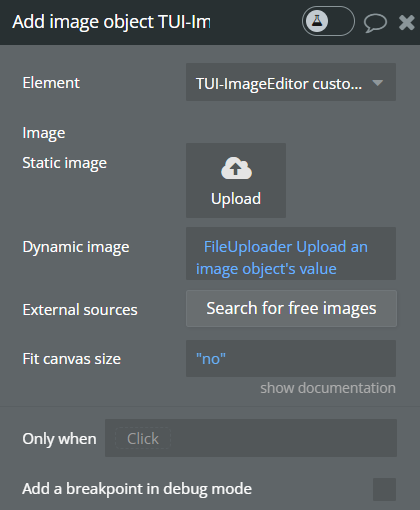Click the cloud upload icon
Image resolution: width=420 pixels, height=510 pixels.
236,168
